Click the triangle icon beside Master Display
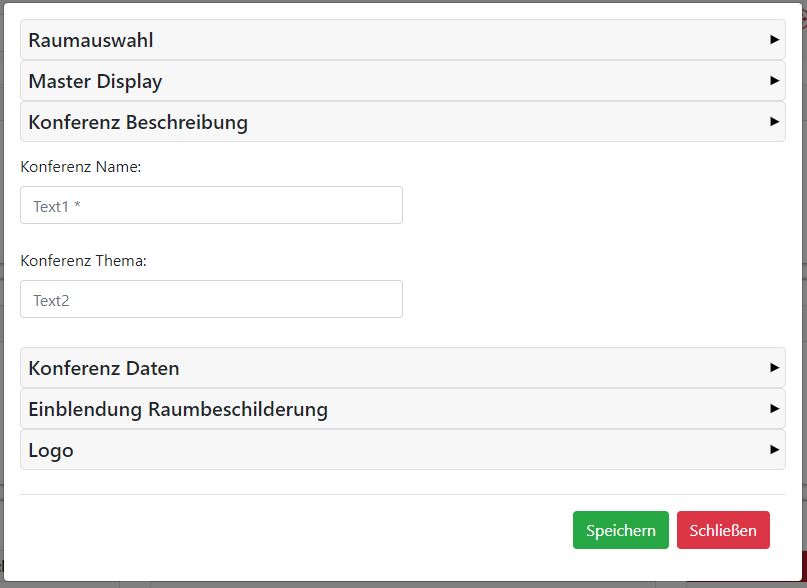 click(774, 81)
